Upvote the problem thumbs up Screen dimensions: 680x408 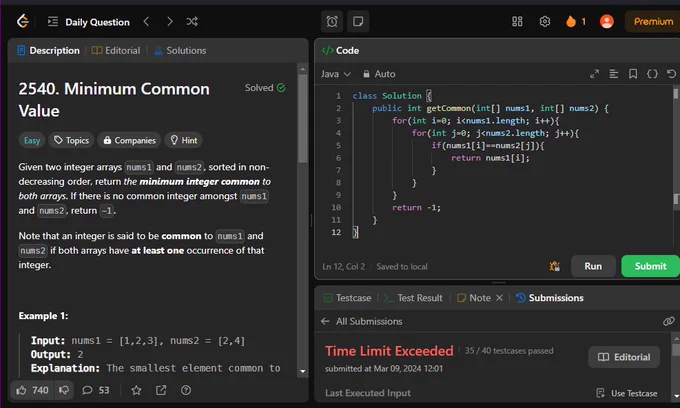[33, 390]
